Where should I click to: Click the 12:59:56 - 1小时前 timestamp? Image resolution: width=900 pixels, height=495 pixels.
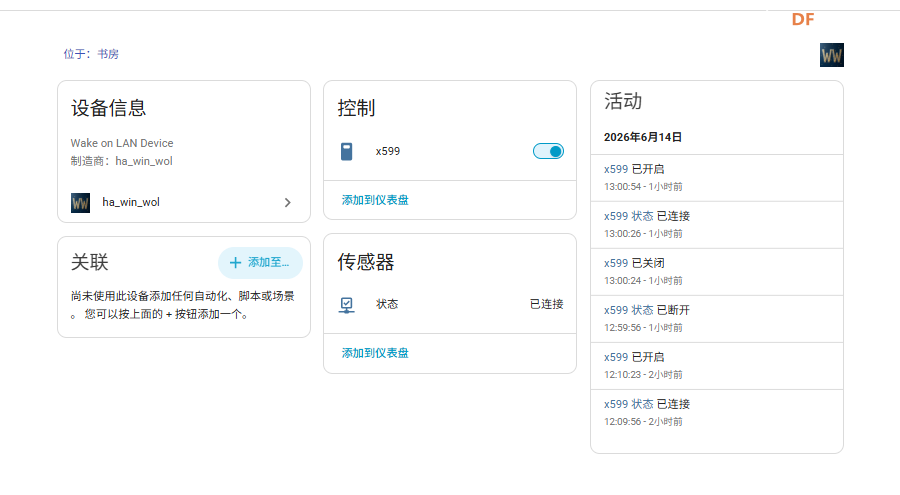[x=643, y=328]
